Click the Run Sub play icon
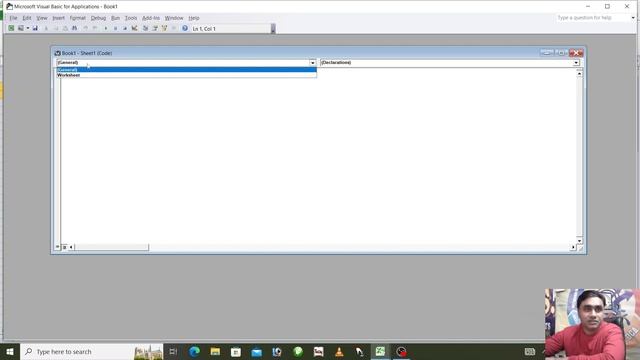 click(x=106, y=28)
